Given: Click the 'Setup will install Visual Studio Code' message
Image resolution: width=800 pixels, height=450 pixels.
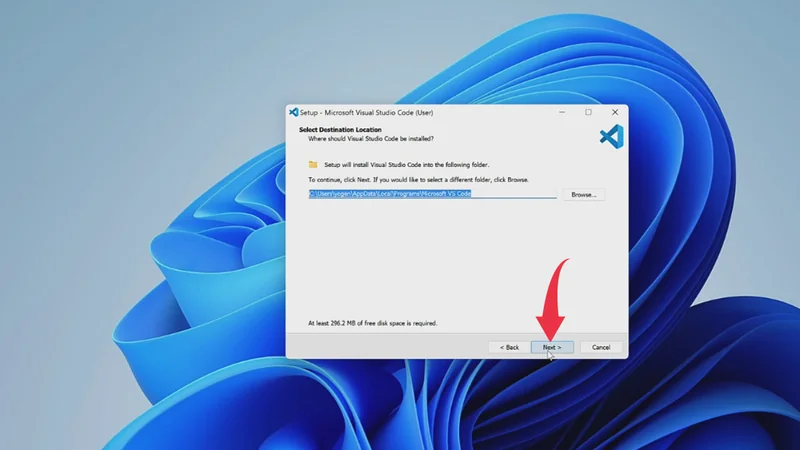Looking at the screenshot, I should click(x=406, y=164).
